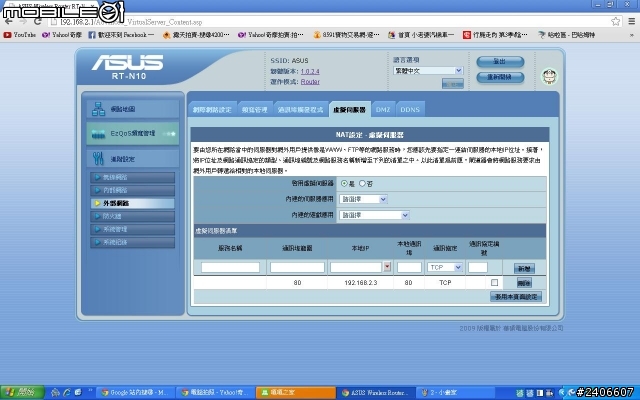
Task: Click the network map icon in sidebar
Action: [98, 109]
